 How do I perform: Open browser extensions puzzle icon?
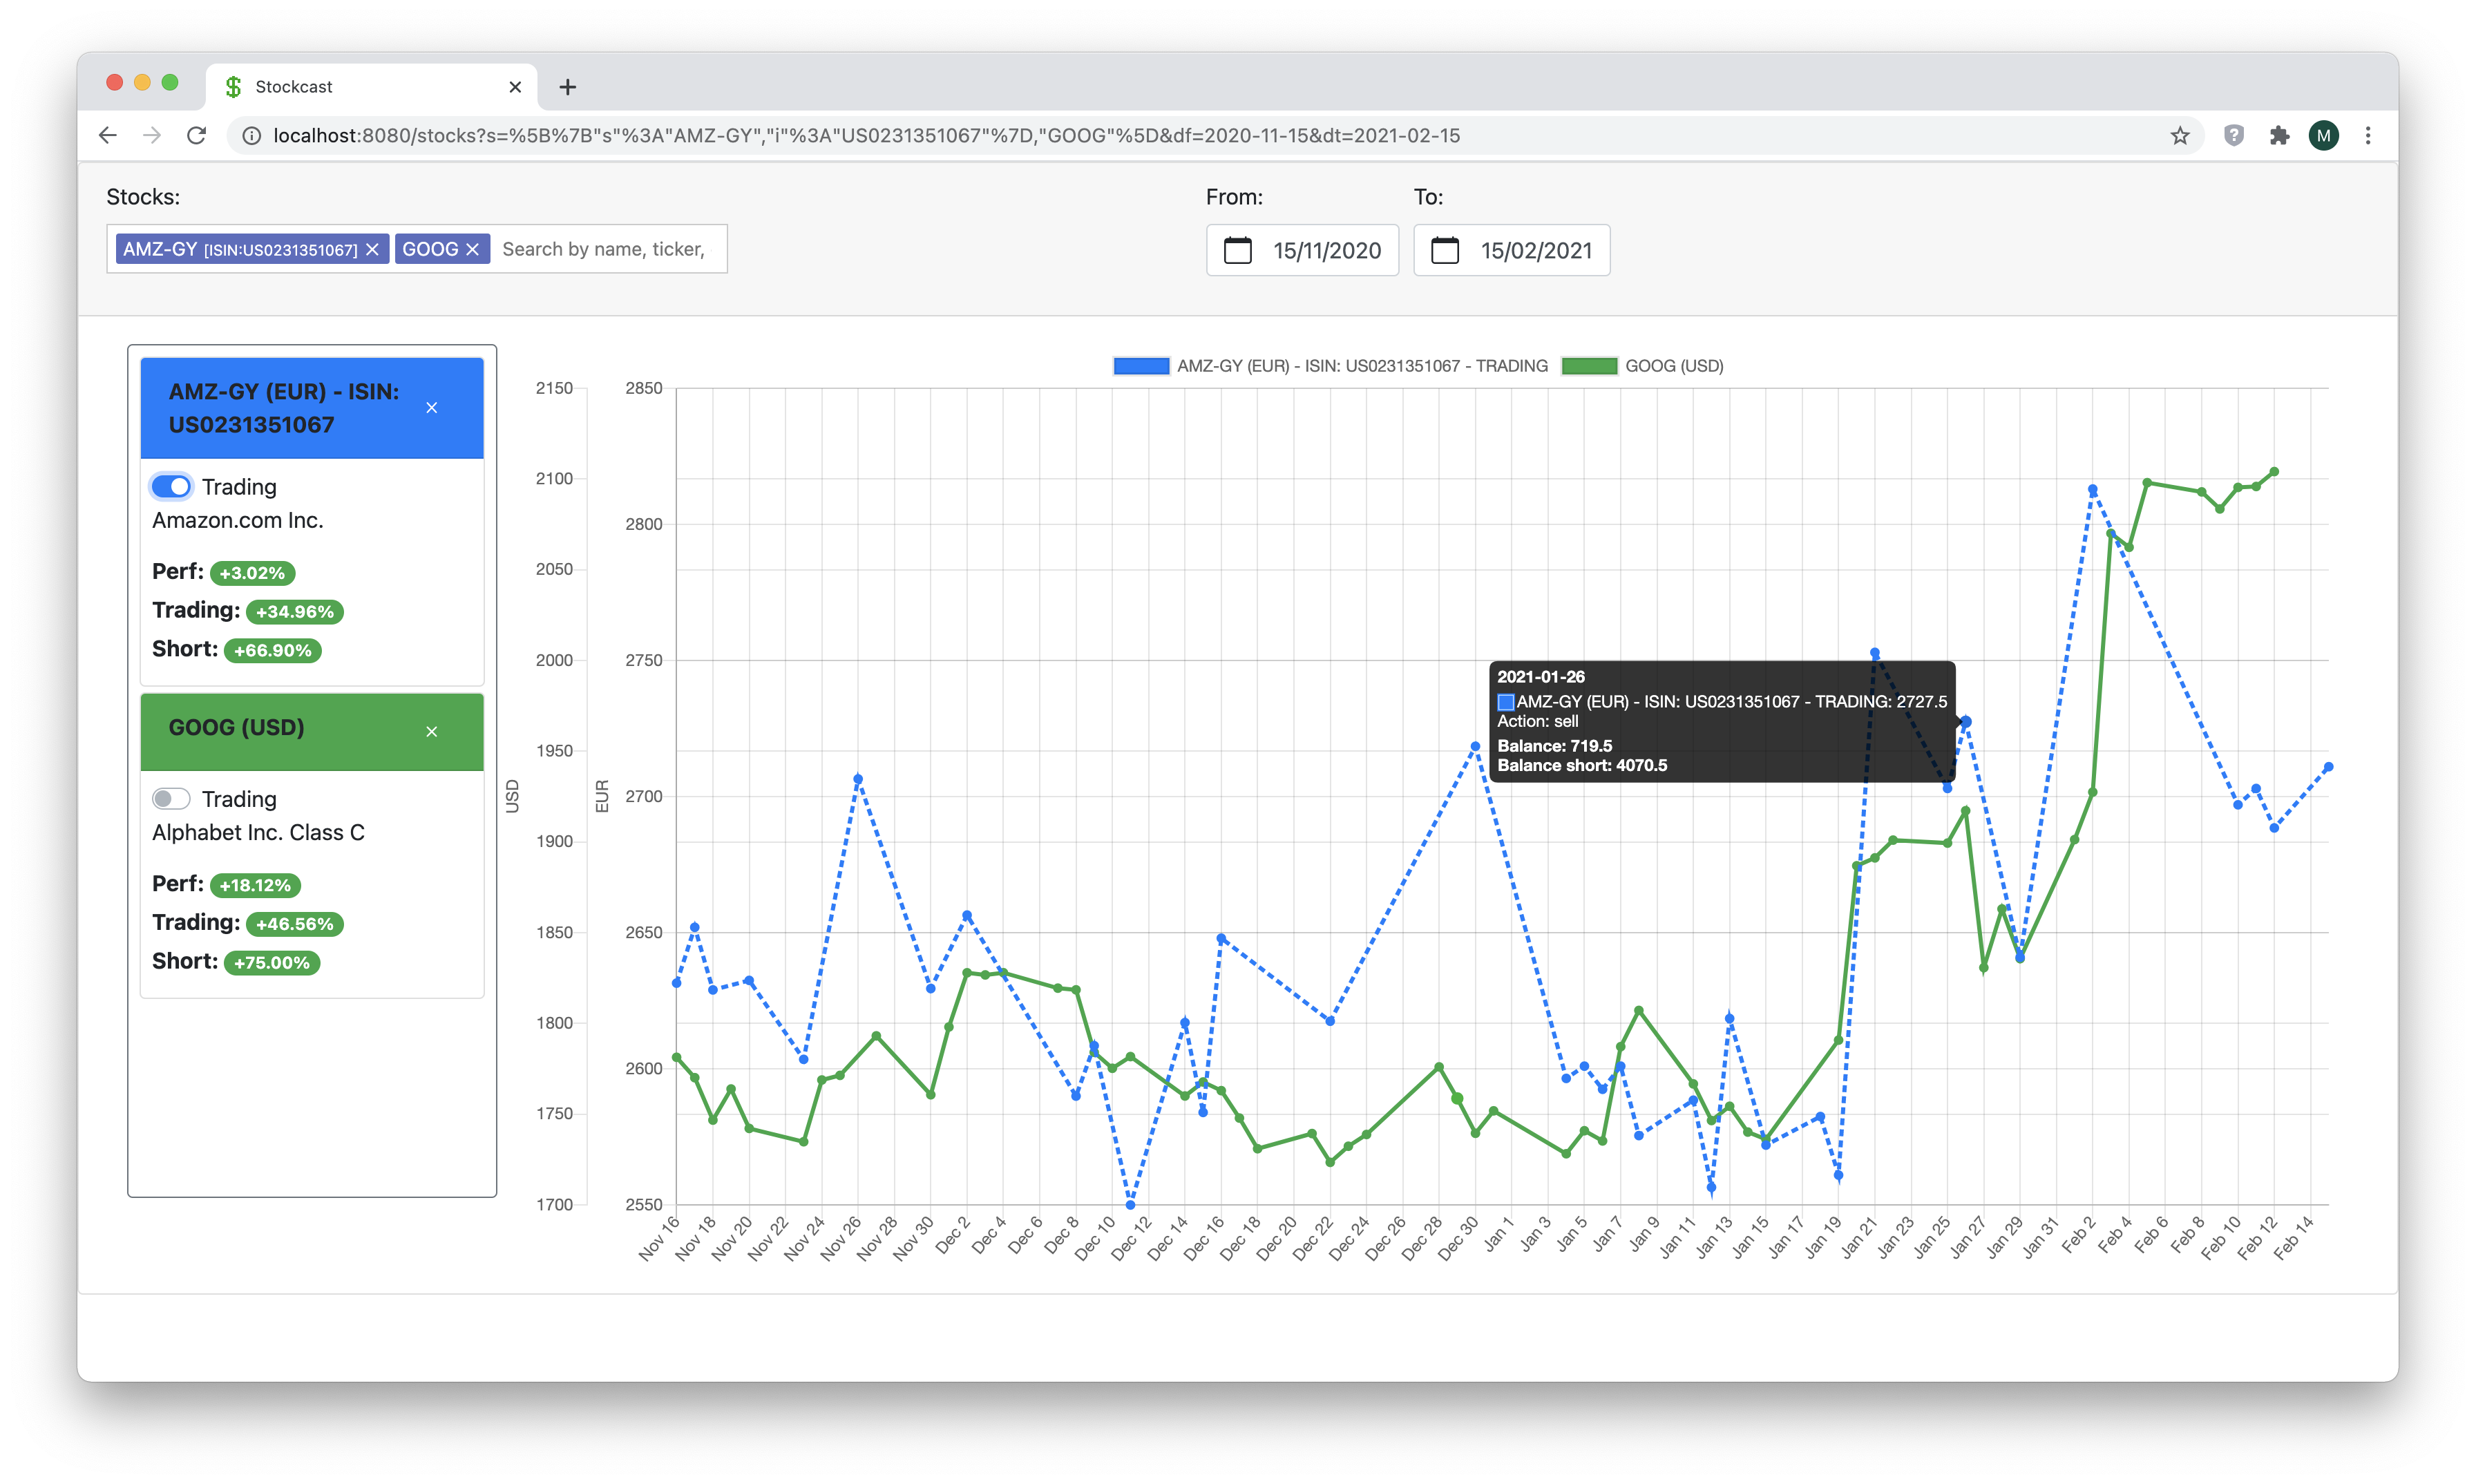pyautogui.click(x=2279, y=136)
